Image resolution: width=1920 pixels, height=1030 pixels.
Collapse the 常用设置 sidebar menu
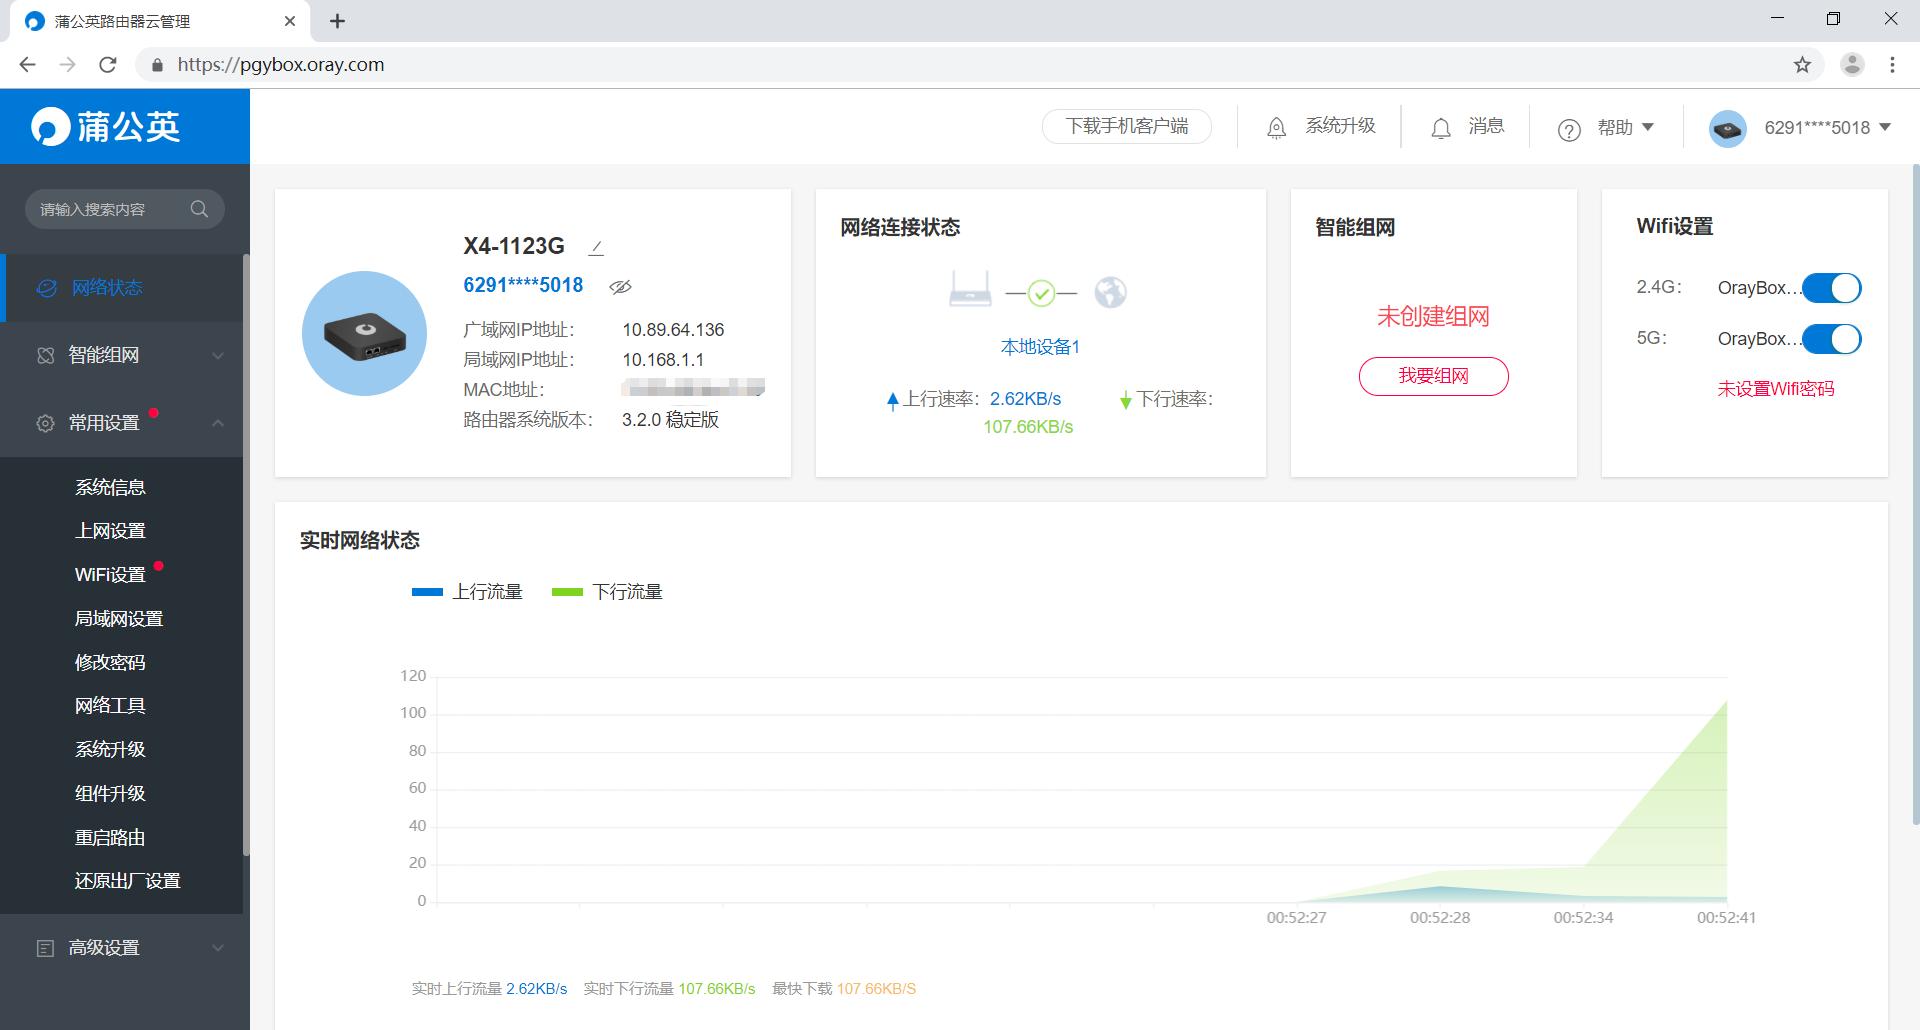[218, 423]
